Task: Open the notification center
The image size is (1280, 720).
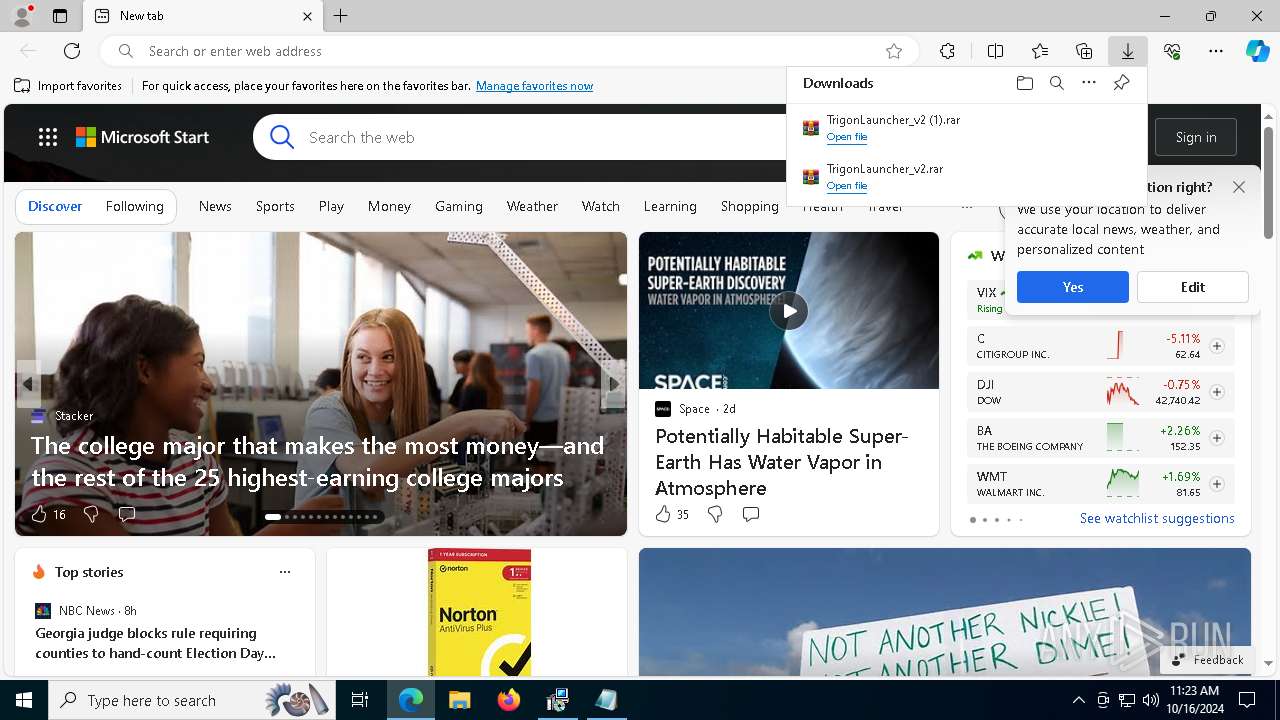Action: coord(1247,700)
